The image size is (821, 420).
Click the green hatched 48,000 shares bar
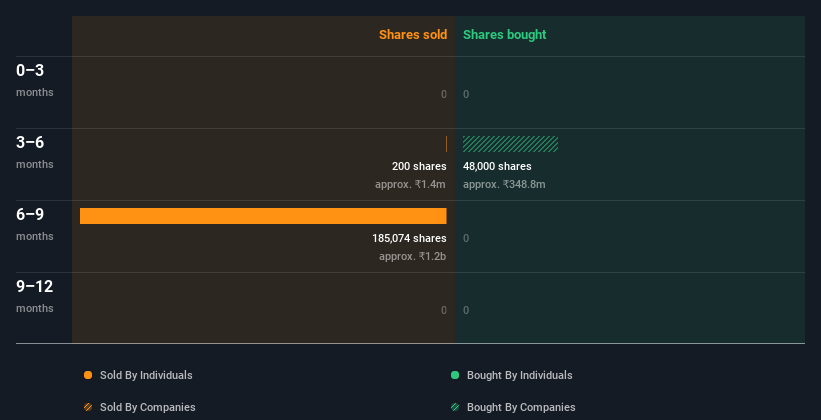511,144
